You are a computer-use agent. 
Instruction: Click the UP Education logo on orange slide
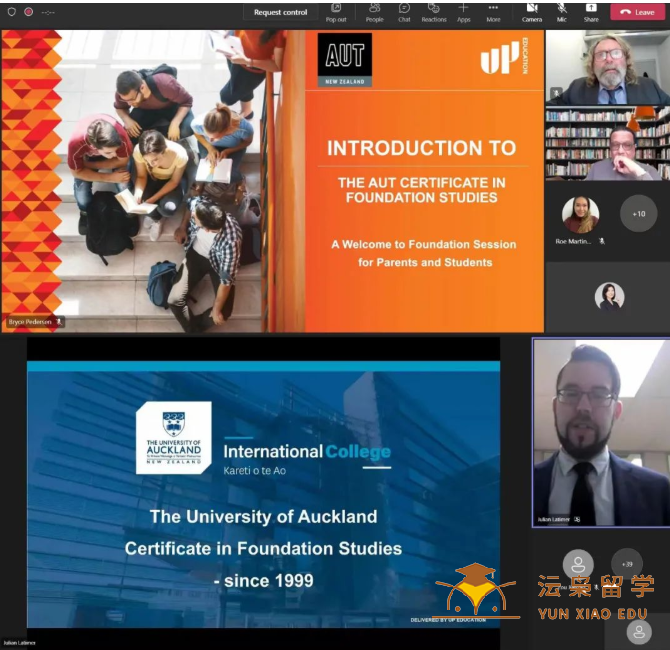(505, 56)
